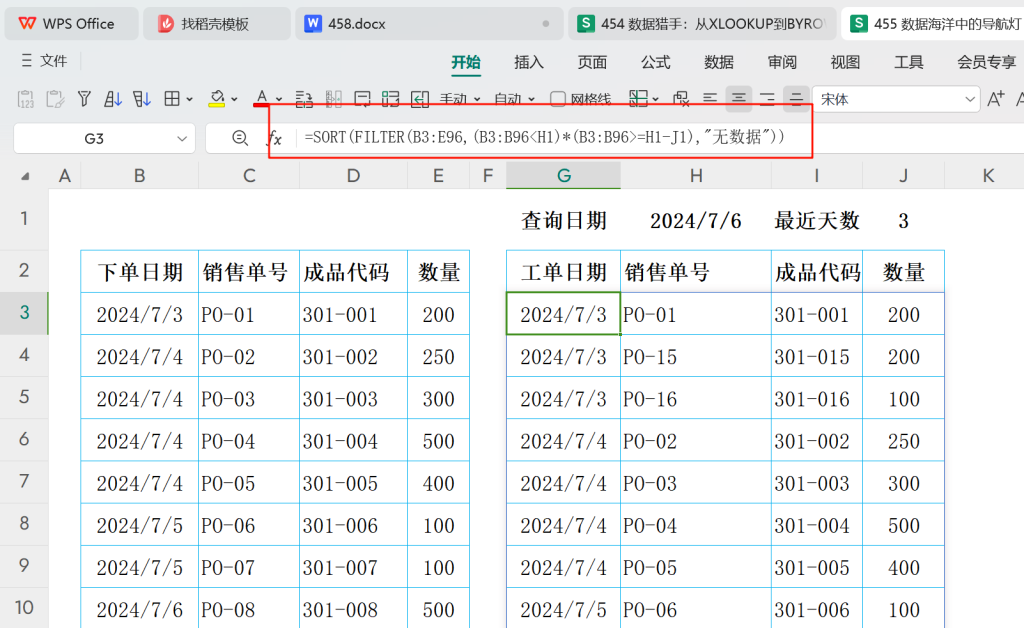The image size is (1024, 628).
Task: Select column G header
Action: [563, 176]
